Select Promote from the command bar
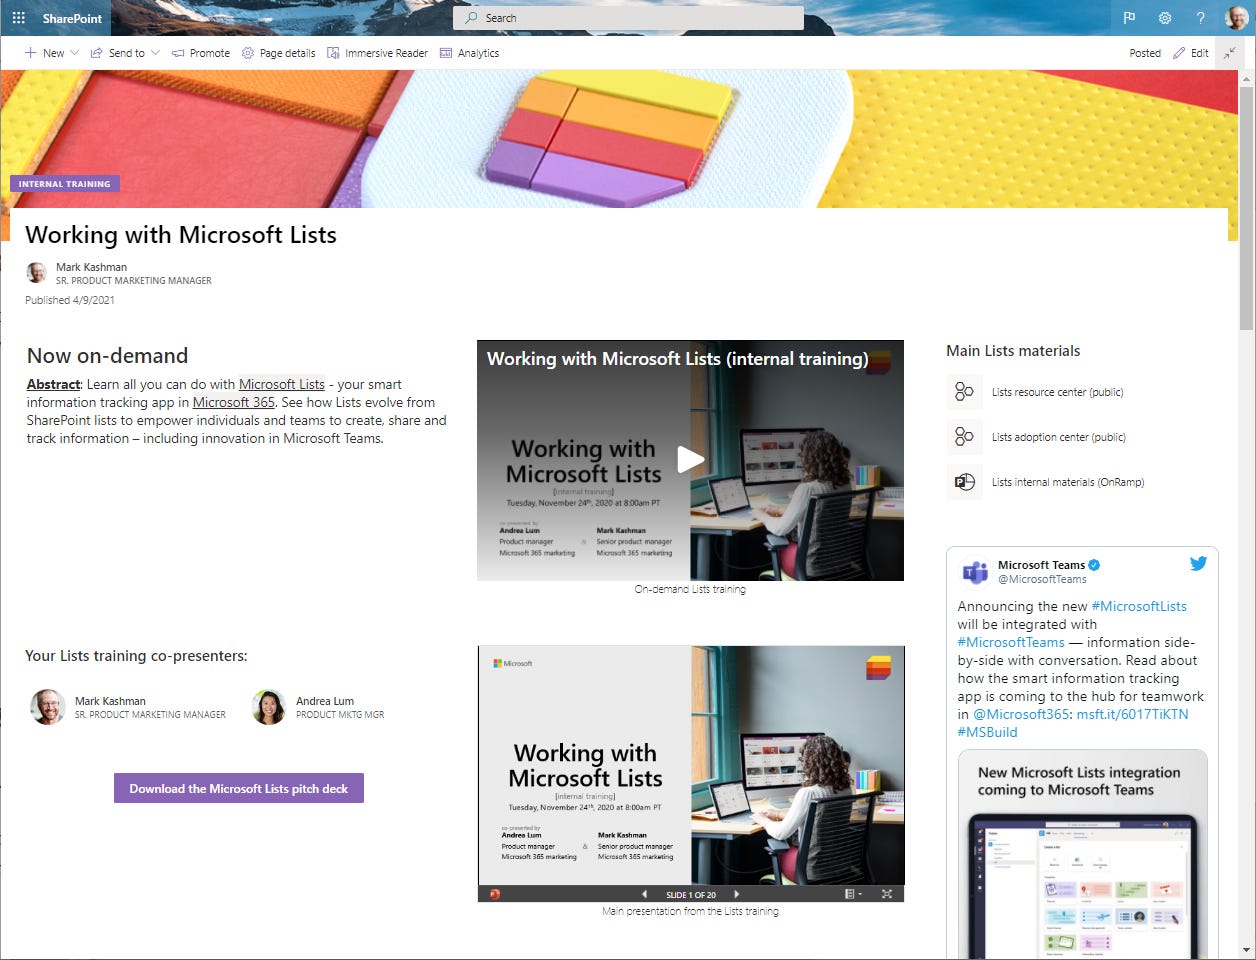The width and height of the screenshot is (1256, 960). (201, 53)
